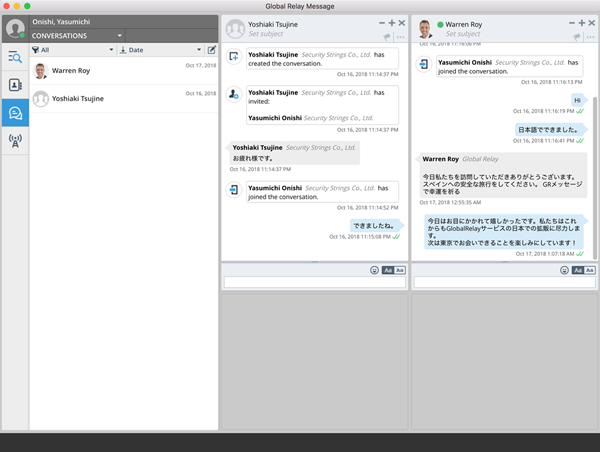Click the user invited event icon
The width and height of the screenshot is (600, 452).
[x=234, y=94]
